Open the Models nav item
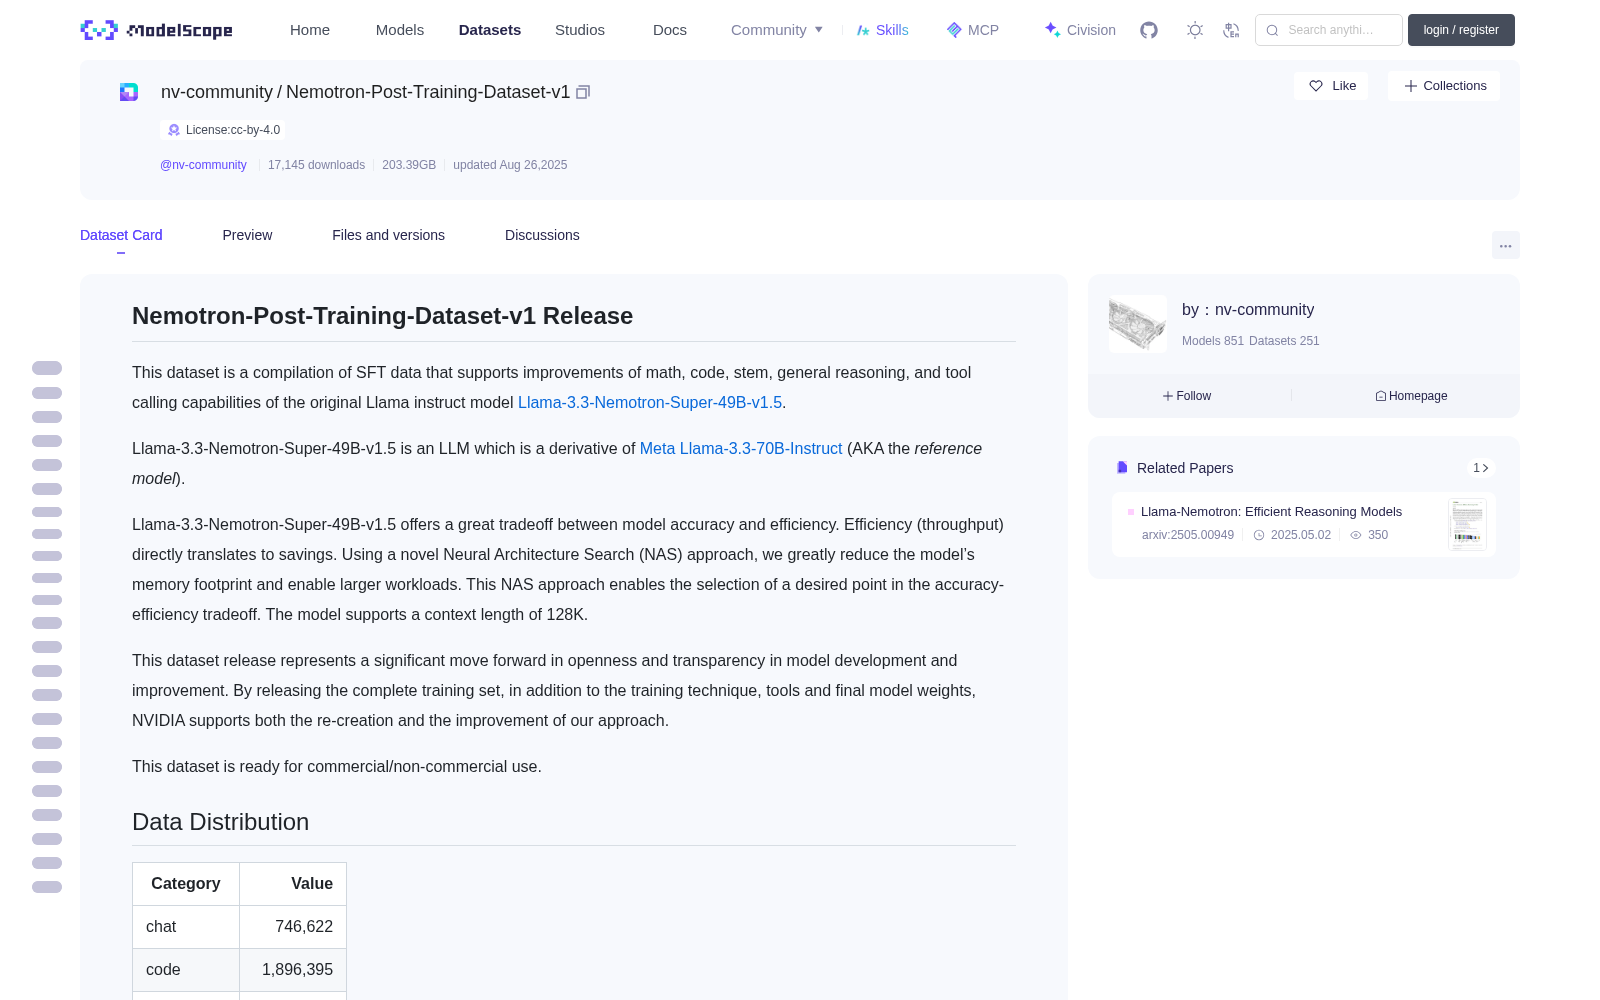This screenshot has width=1600, height=1000. tap(400, 30)
